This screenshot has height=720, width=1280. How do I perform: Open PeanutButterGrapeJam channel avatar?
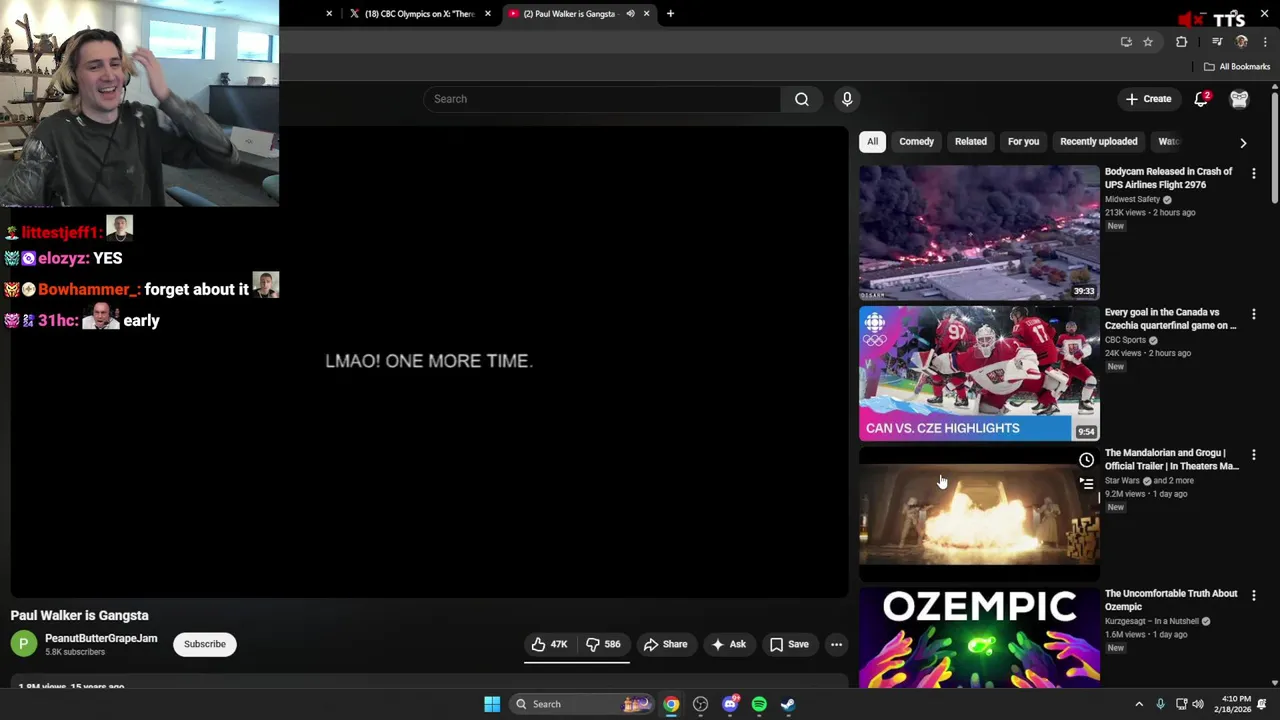pyautogui.click(x=24, y=644)
